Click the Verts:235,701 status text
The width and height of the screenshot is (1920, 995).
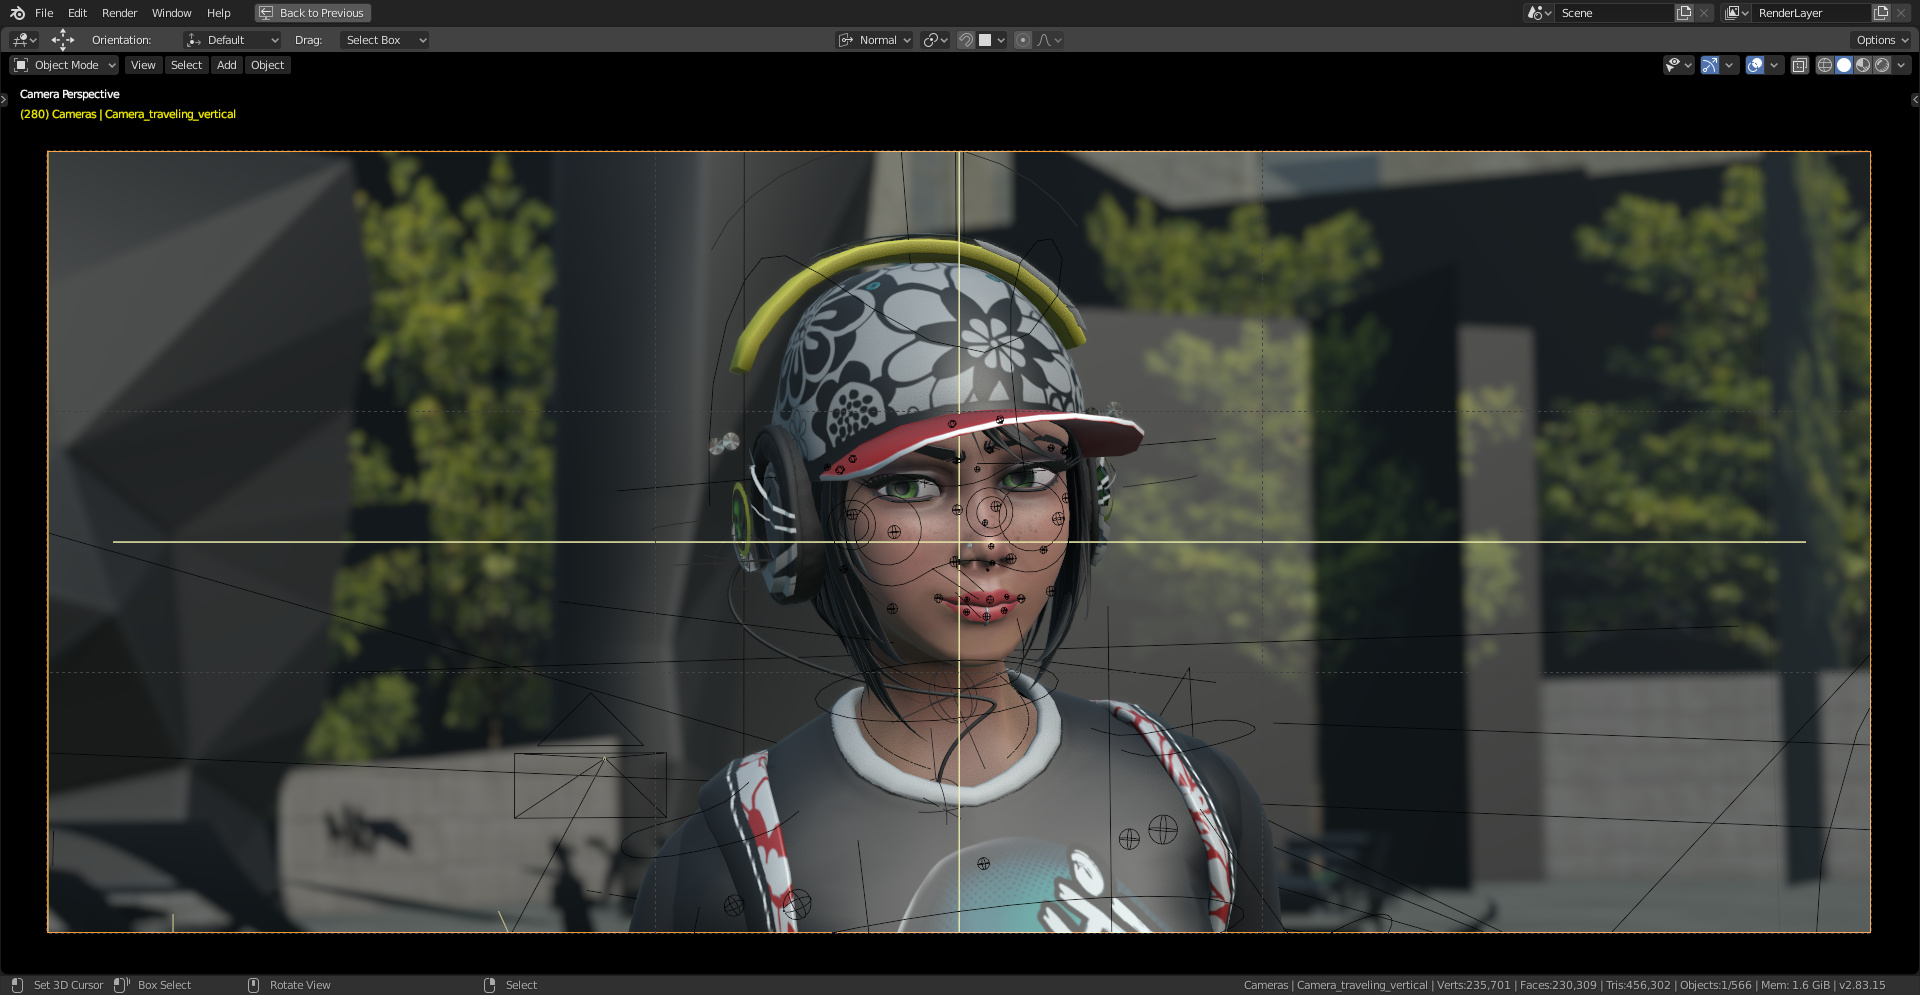click(1473, 985)
